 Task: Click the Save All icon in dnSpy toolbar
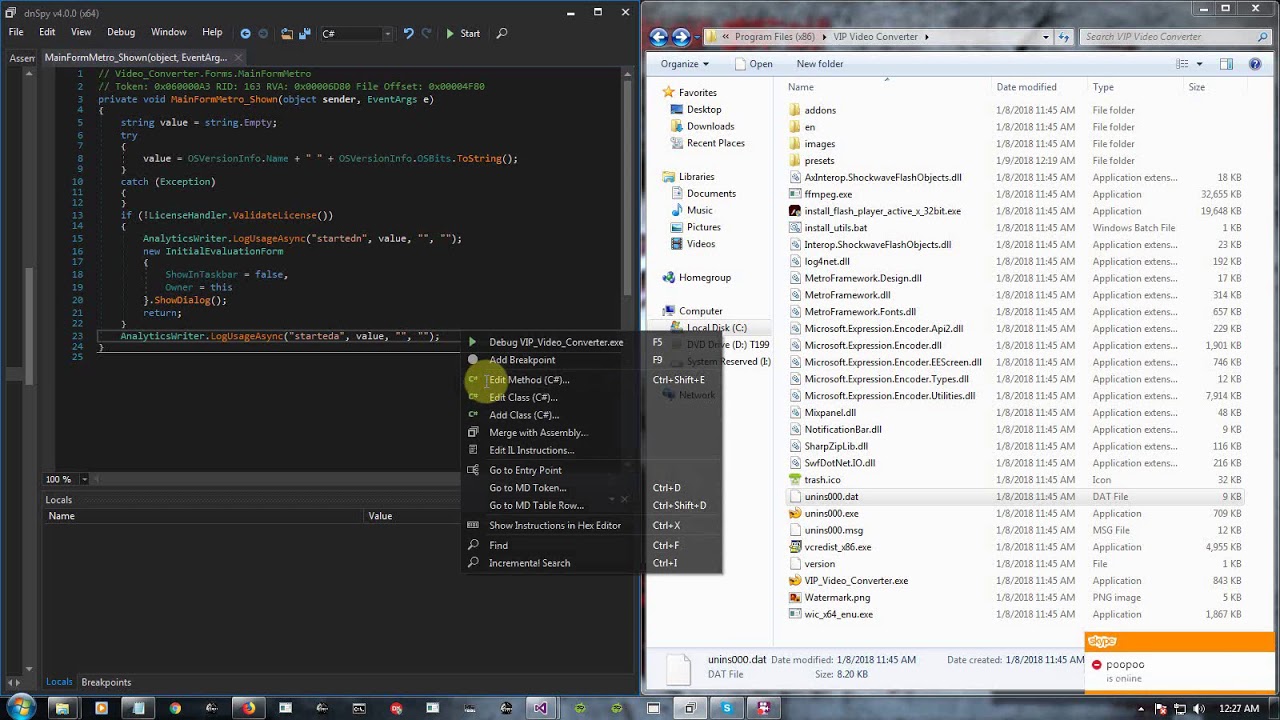tap(304, 33)
